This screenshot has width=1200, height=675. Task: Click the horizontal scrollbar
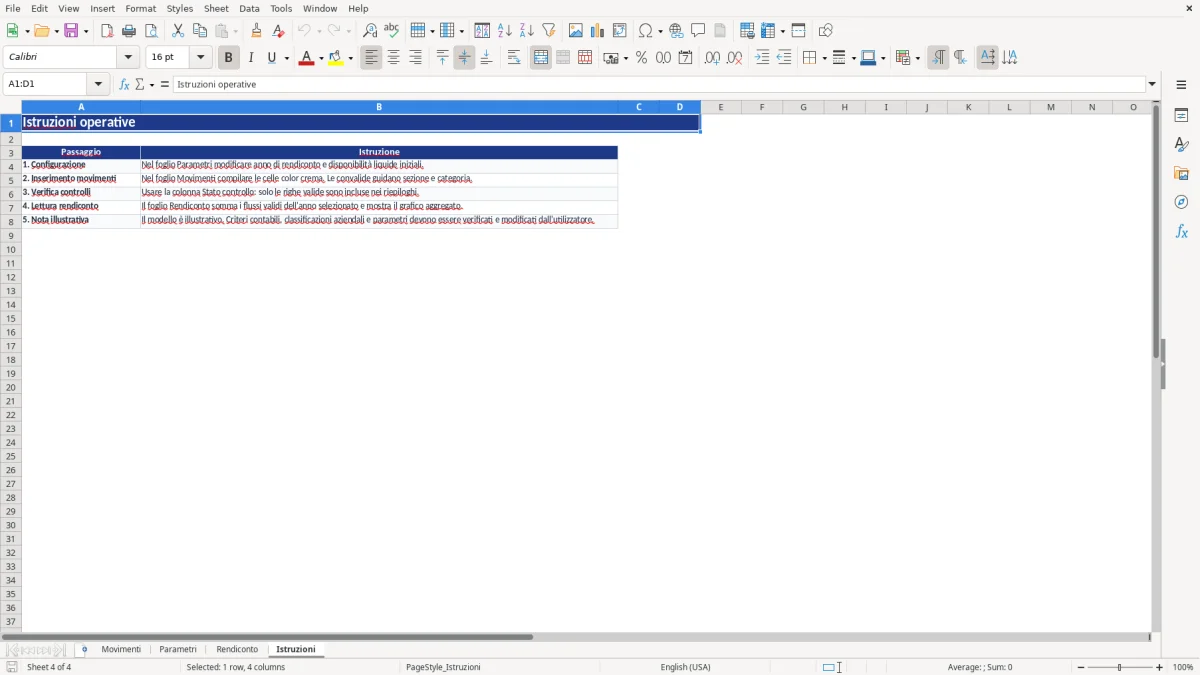coord(268,637)
